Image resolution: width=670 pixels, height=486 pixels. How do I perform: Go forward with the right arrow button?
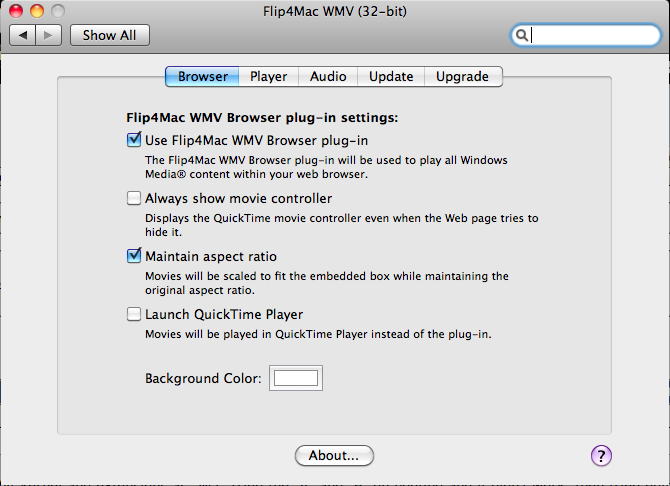49,35
